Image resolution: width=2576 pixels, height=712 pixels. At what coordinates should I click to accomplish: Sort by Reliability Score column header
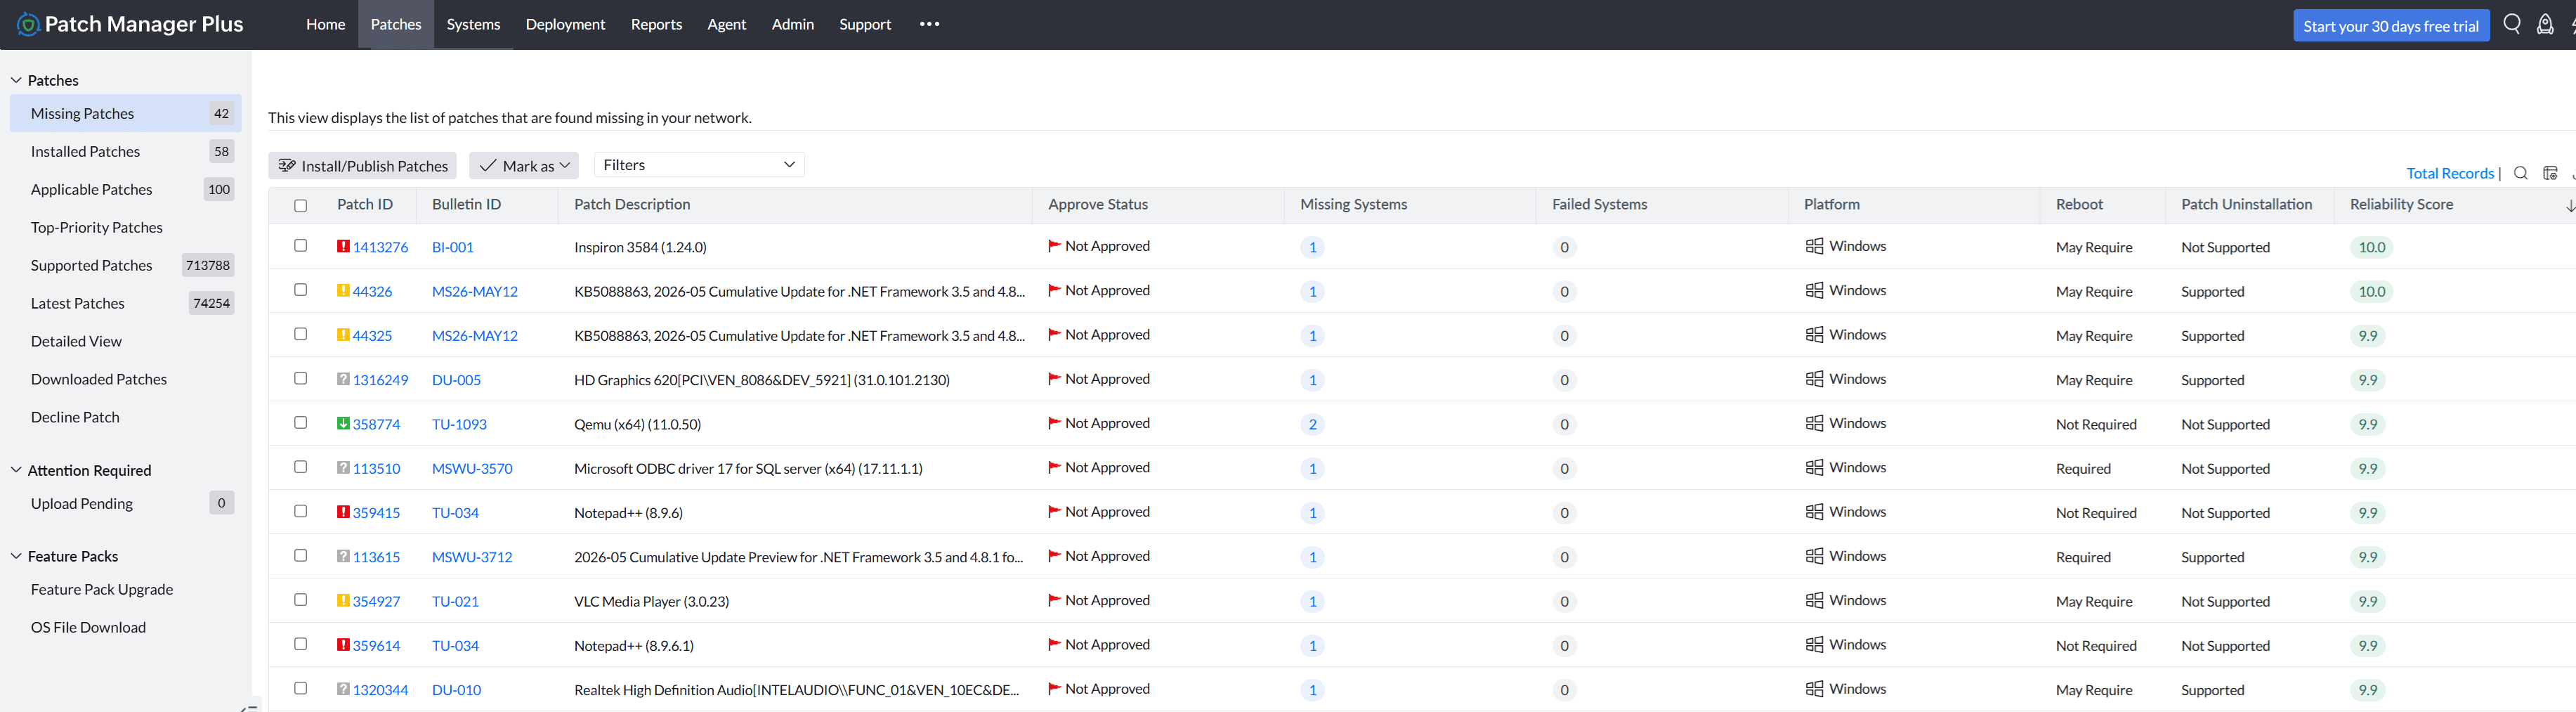[x=2401, y=204]
